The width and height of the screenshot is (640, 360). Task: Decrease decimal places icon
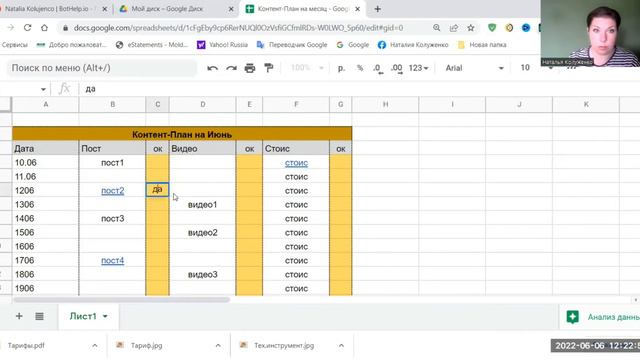(x=378, y=68)
